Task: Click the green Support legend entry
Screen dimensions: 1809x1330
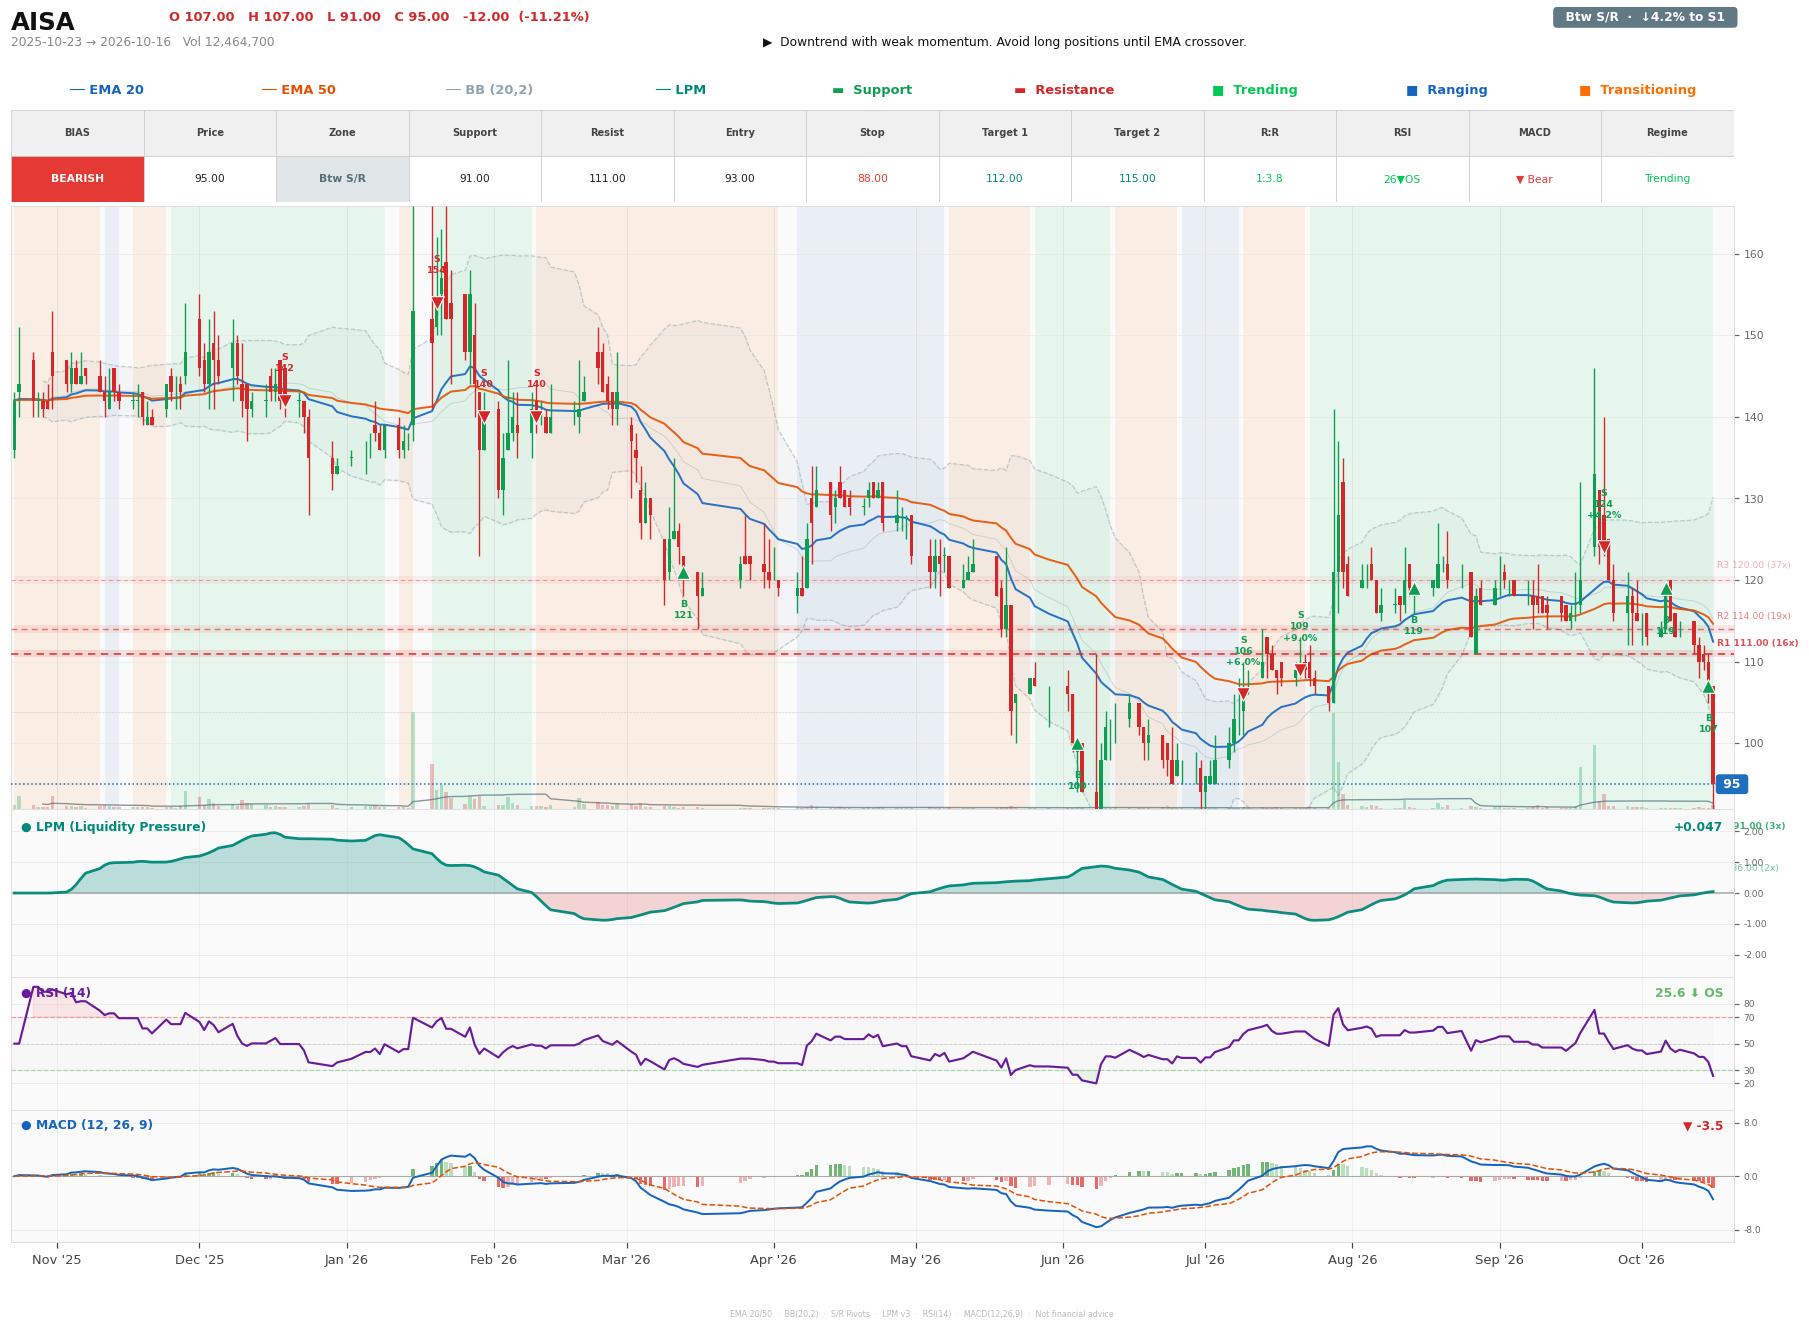Action: click(871, 90)
